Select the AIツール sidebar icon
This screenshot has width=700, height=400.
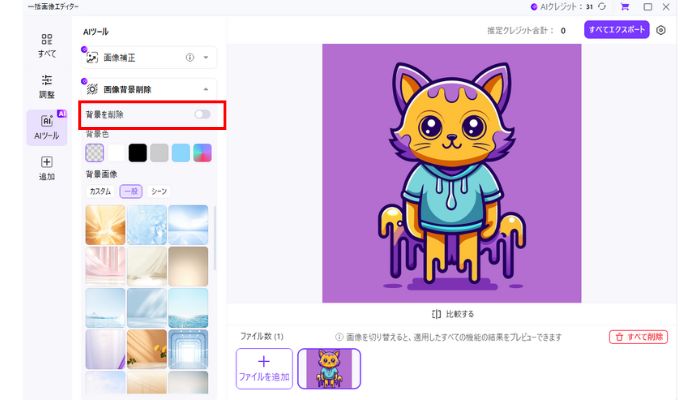[x=47, y=127]
